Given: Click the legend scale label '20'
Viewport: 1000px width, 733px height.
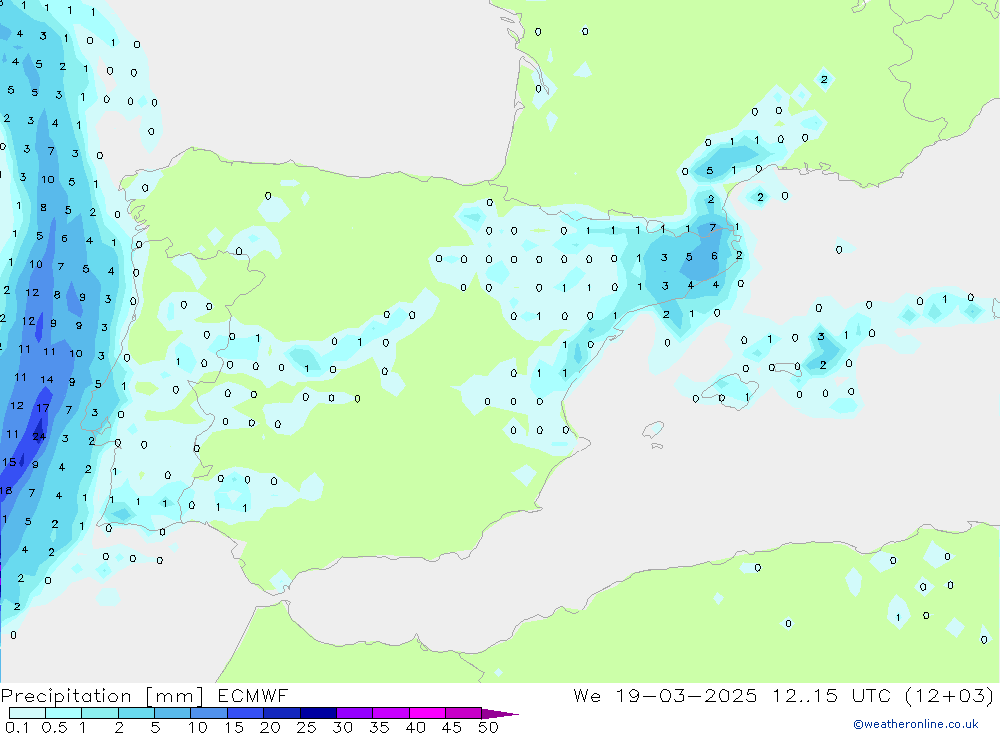Looking at the screenshot, I should [270, 727].
